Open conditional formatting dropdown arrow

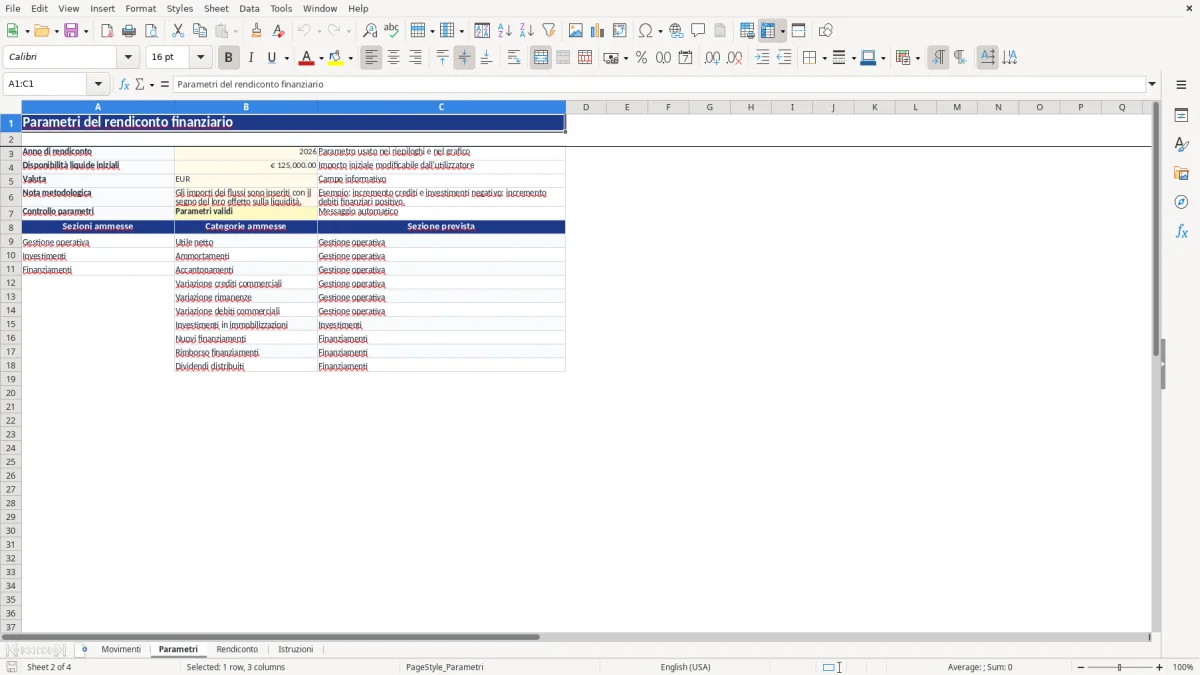click(917, 58)
